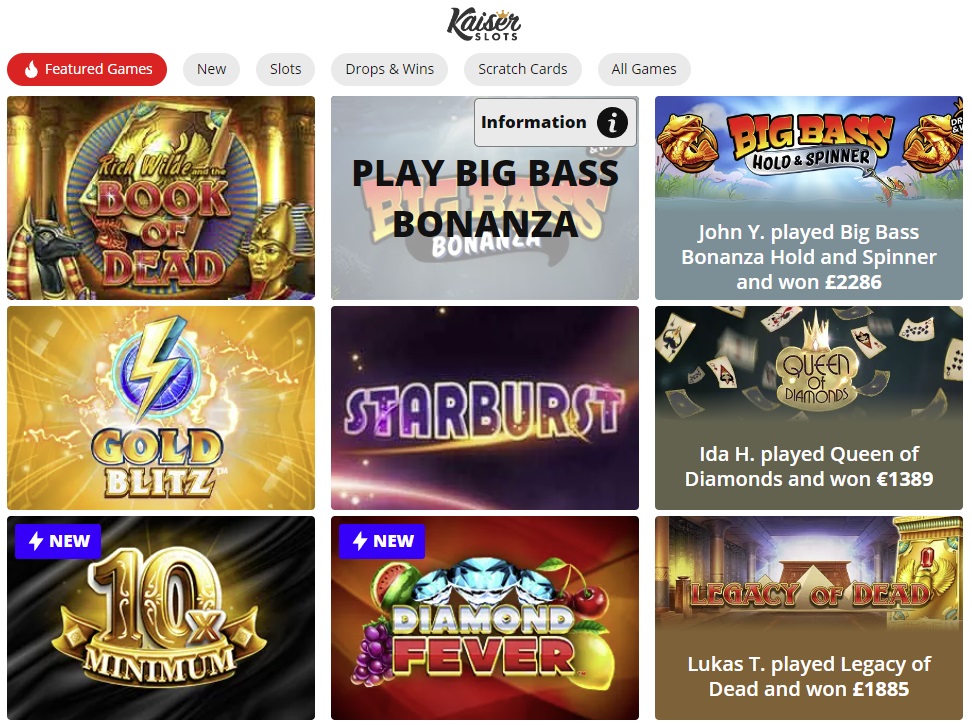Viewport: 972px width, 726px height.
Task: Click the NEW lightning badge on 10x Minimum
Action: click(x=58, y=541)
